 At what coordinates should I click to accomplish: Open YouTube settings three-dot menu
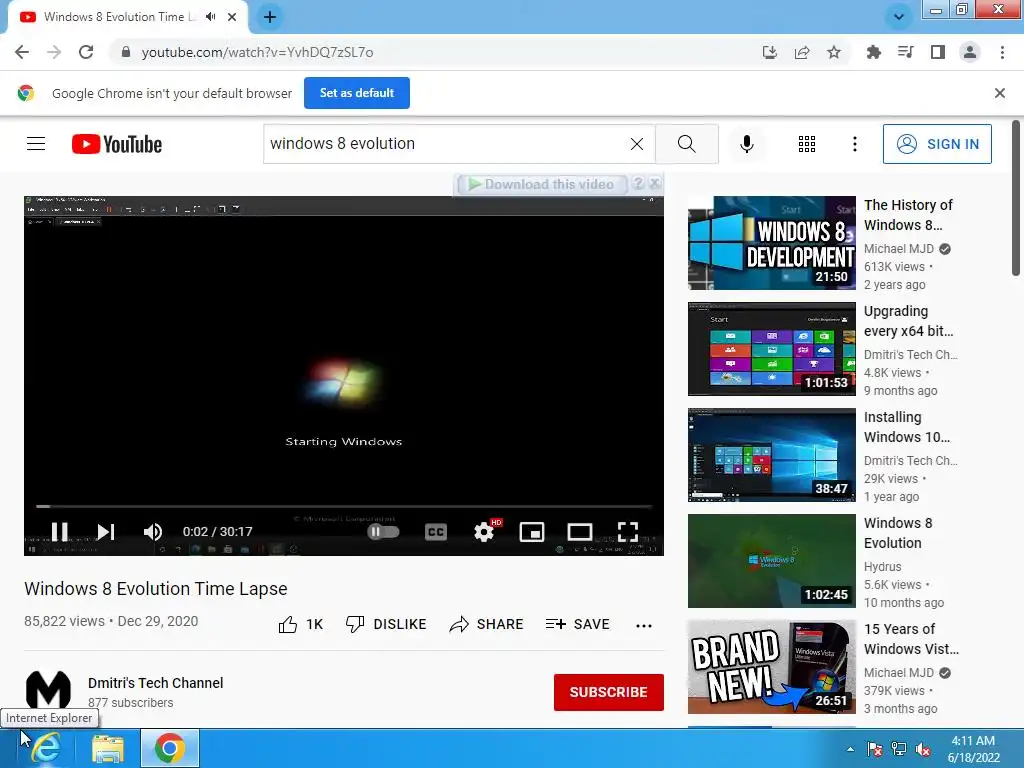coord(854,144)
